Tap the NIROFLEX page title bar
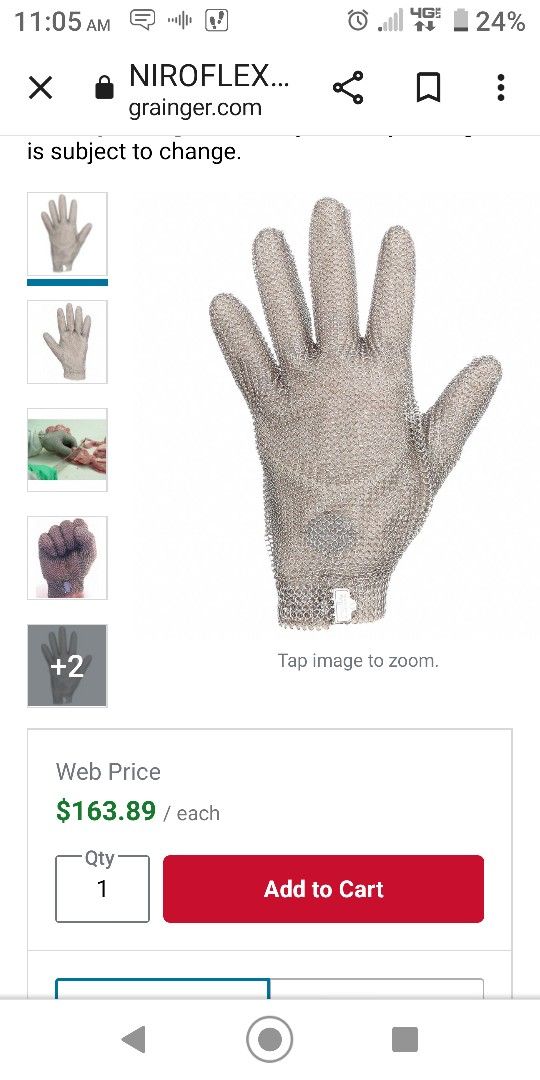Screen dimensions: 540x1080 [x=209, y=88]
